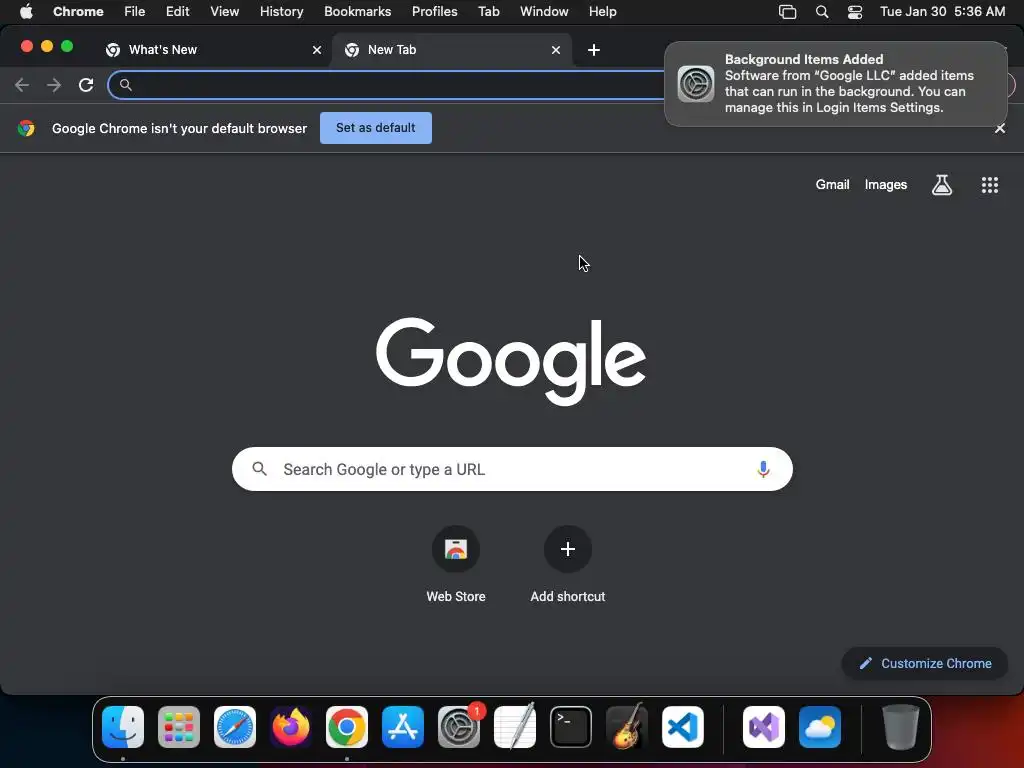Reload the page with the refresh icon
Viewport: 1024px width, 768px height.
pyautogui.click(x=86, y=85)
